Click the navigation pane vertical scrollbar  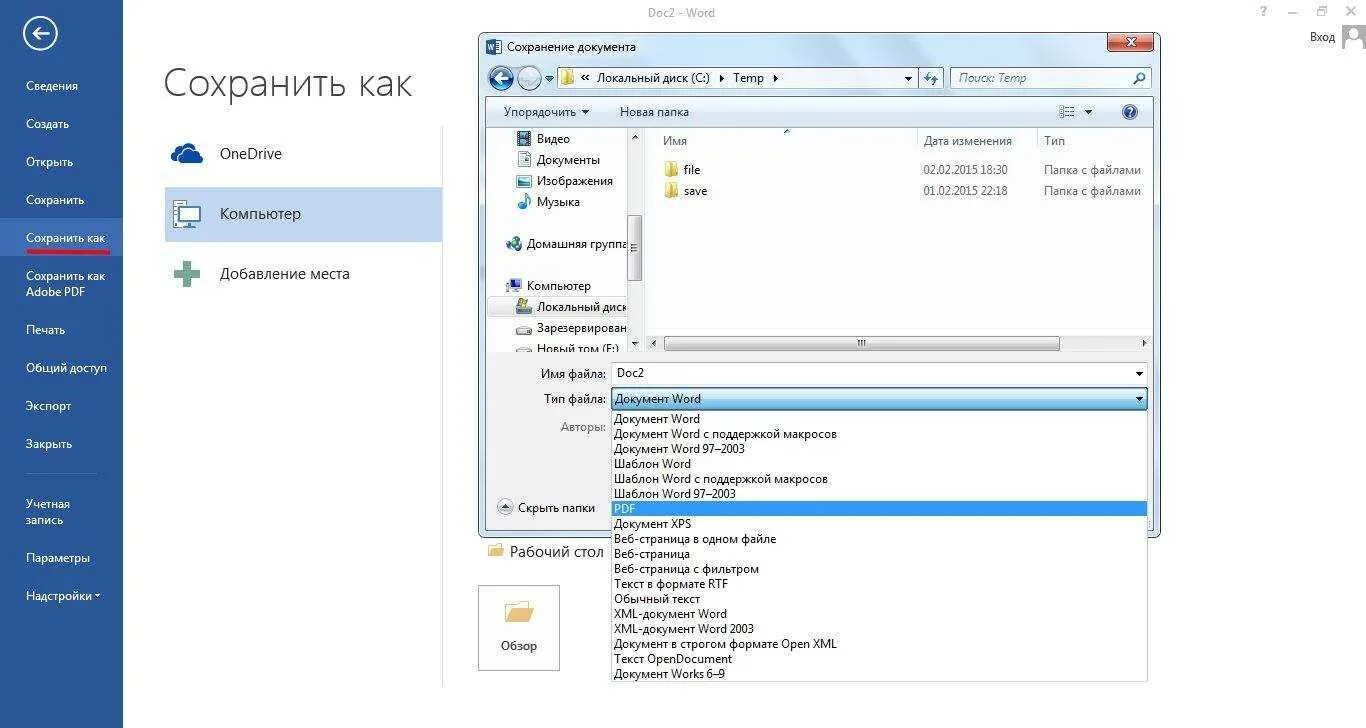634,247
